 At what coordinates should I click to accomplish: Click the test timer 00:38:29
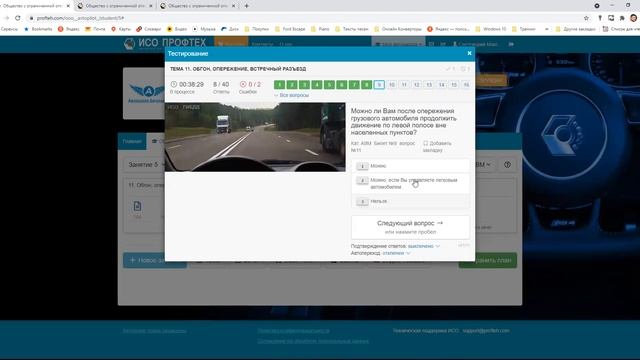click(x=187, y=84)
